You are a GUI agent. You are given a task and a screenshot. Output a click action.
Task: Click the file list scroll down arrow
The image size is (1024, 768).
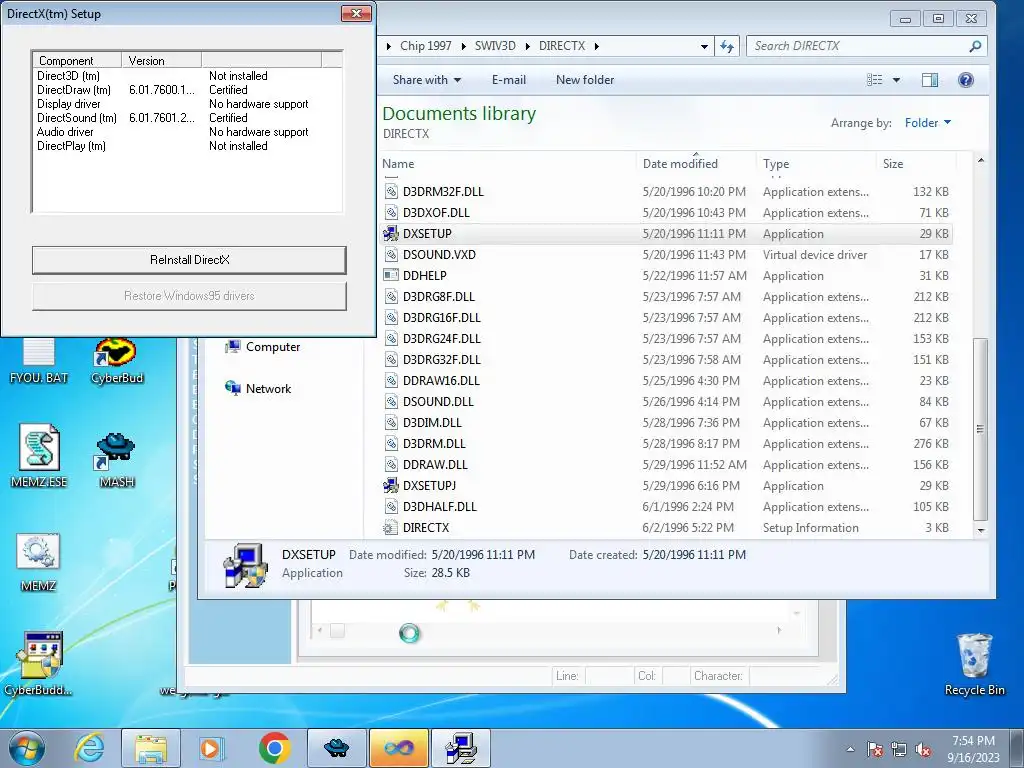pyautogui.click(x=980, y=530)
